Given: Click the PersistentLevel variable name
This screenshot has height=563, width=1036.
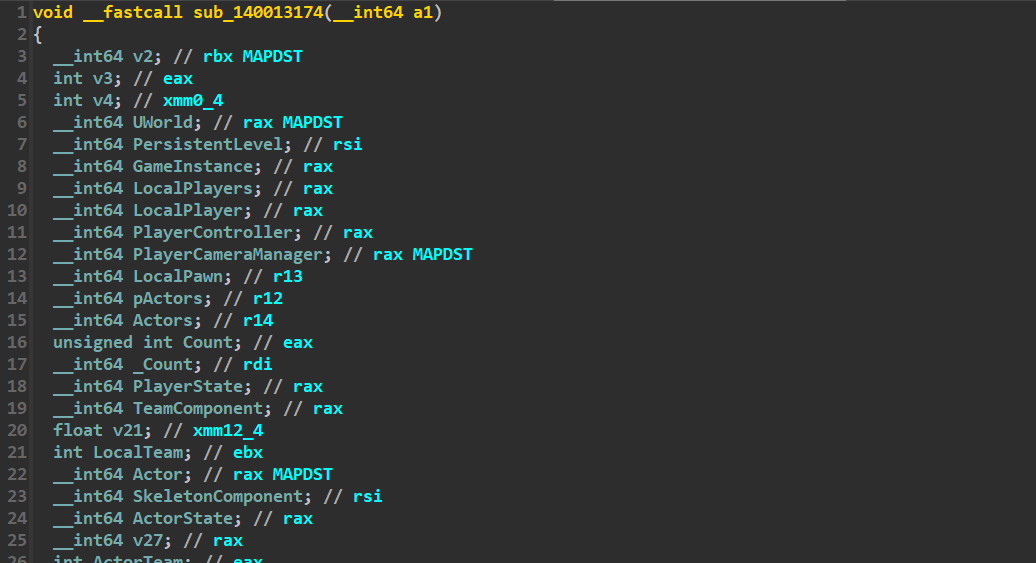Looking at the screenshot, I should [x=207, y=144].
